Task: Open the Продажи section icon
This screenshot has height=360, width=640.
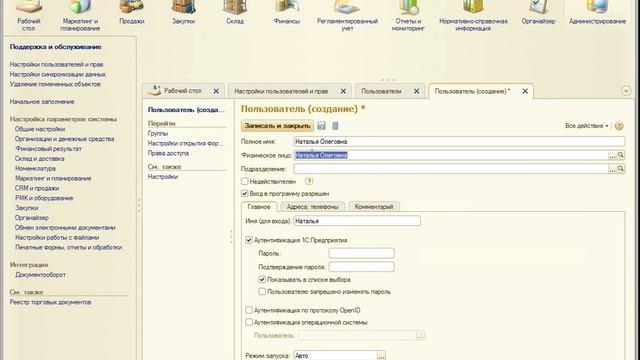Action: click(131, 7)
